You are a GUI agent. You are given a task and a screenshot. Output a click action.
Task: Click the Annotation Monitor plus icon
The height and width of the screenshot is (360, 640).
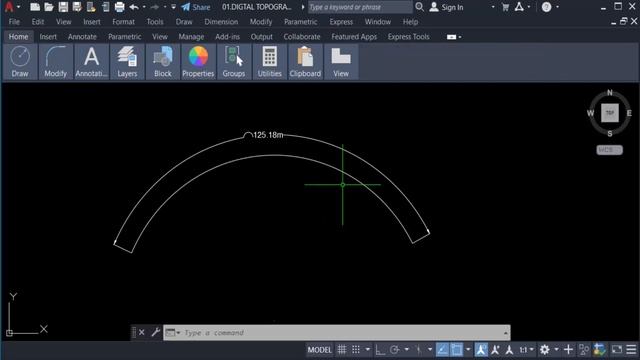(x=568, y=349)
